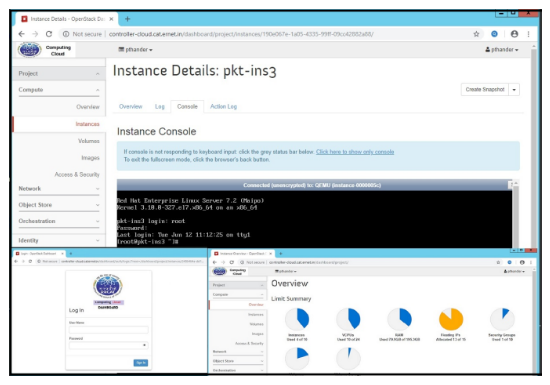Open a new browser tab with plus icon
550x385 pixels.
(x=127, y=19)
